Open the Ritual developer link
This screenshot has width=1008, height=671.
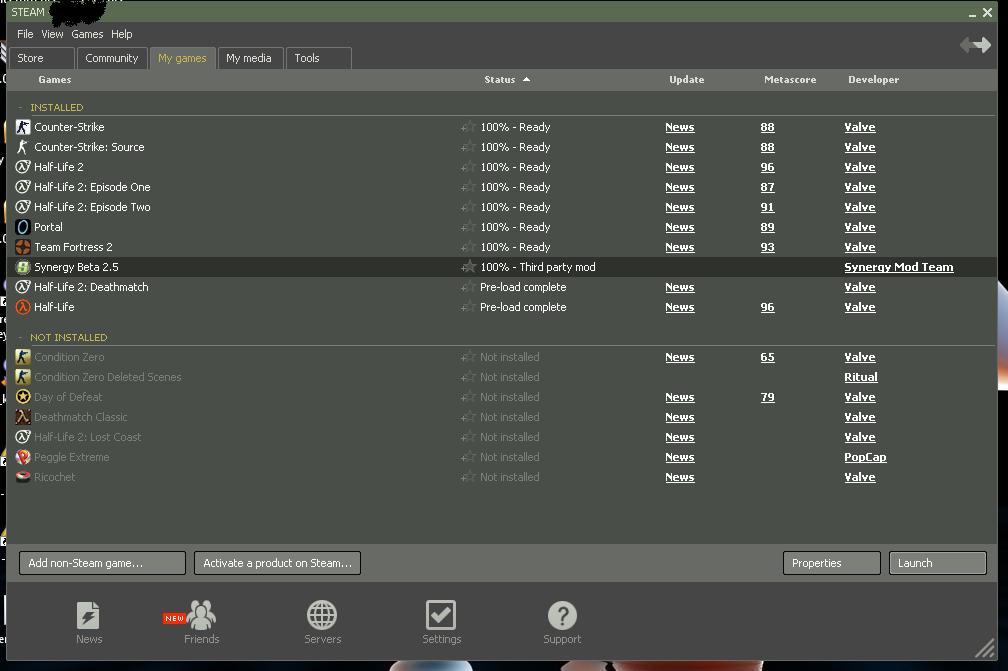click(860, 377)
